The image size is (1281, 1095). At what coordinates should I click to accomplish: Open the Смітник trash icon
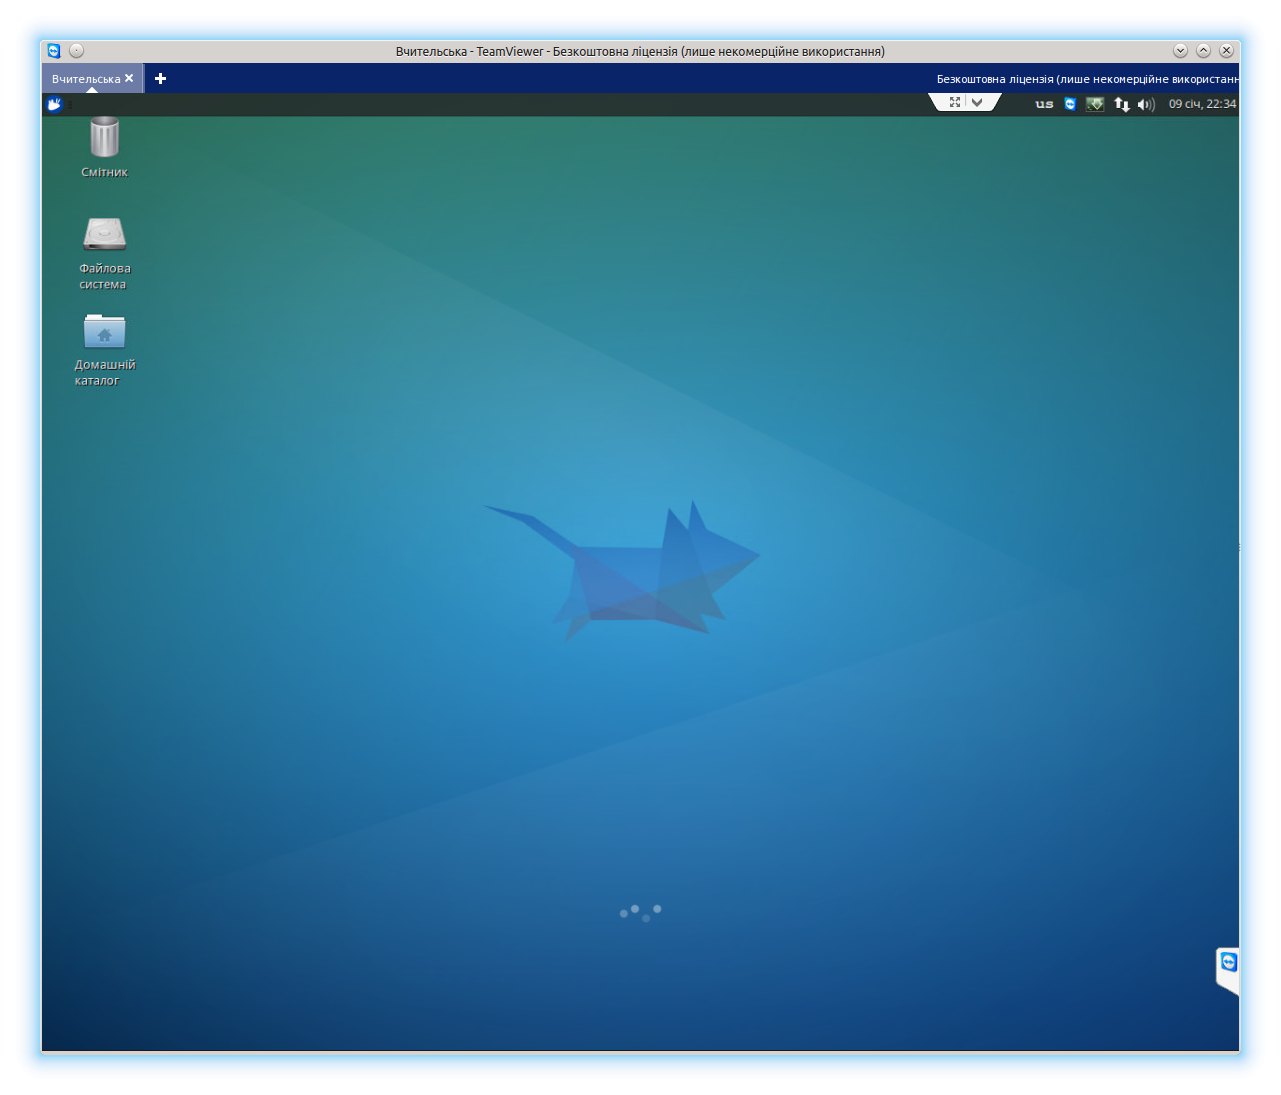point(104,138)
